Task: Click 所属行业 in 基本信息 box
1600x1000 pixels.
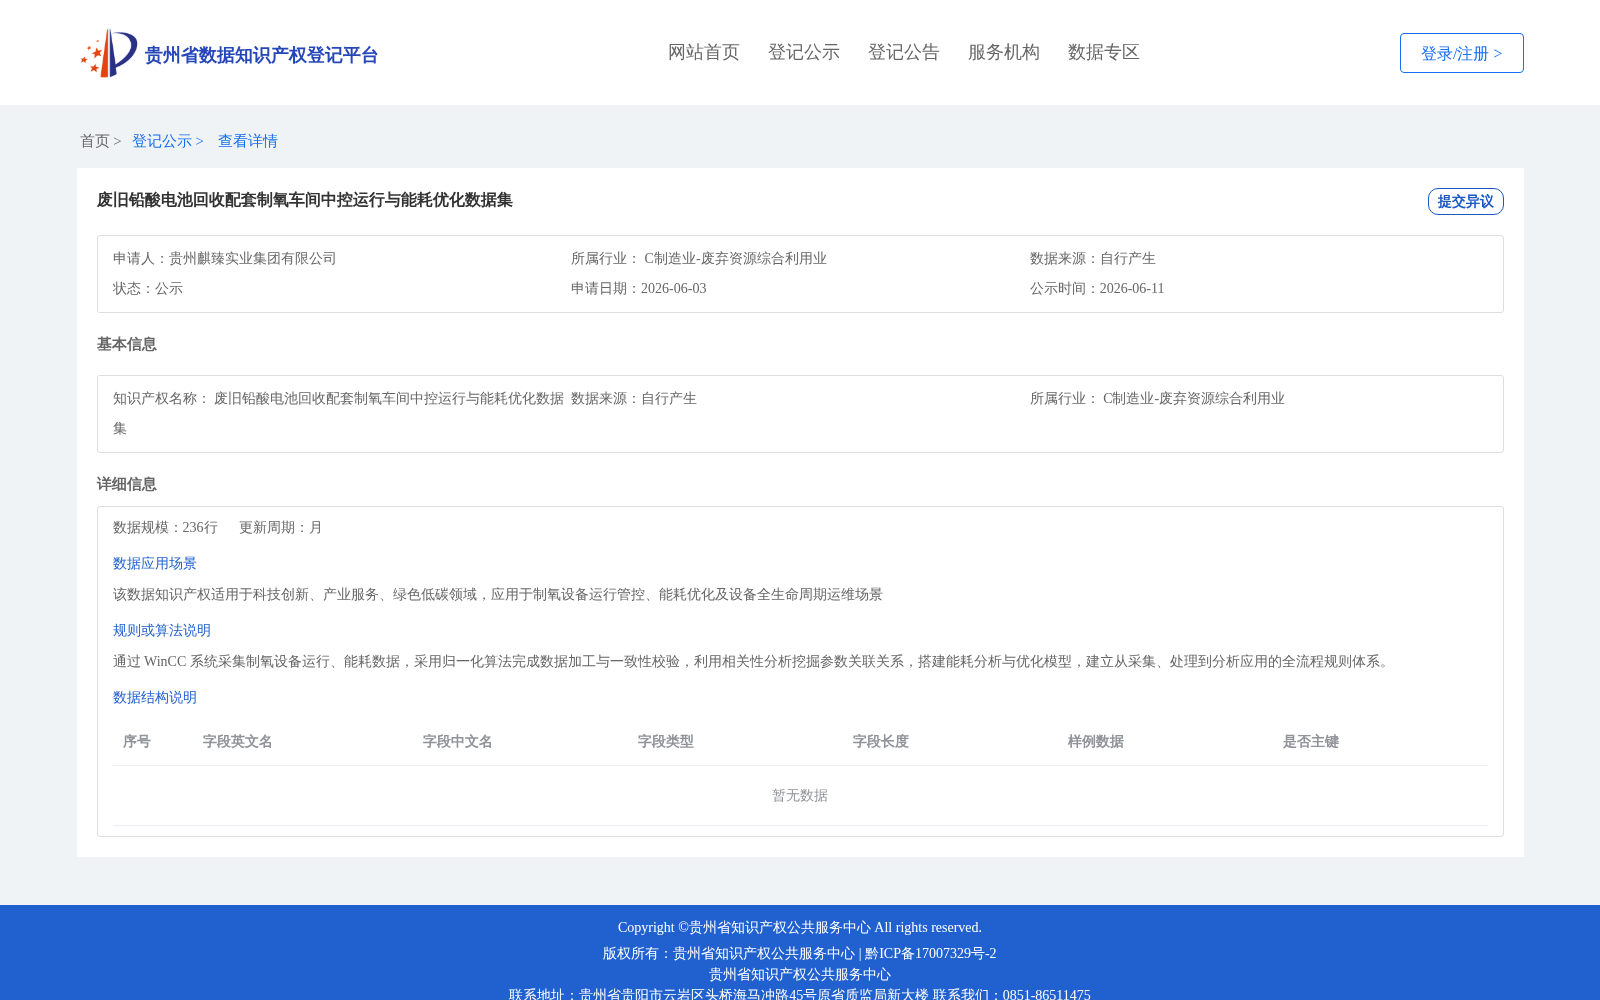Action: tap(1157, 398)
